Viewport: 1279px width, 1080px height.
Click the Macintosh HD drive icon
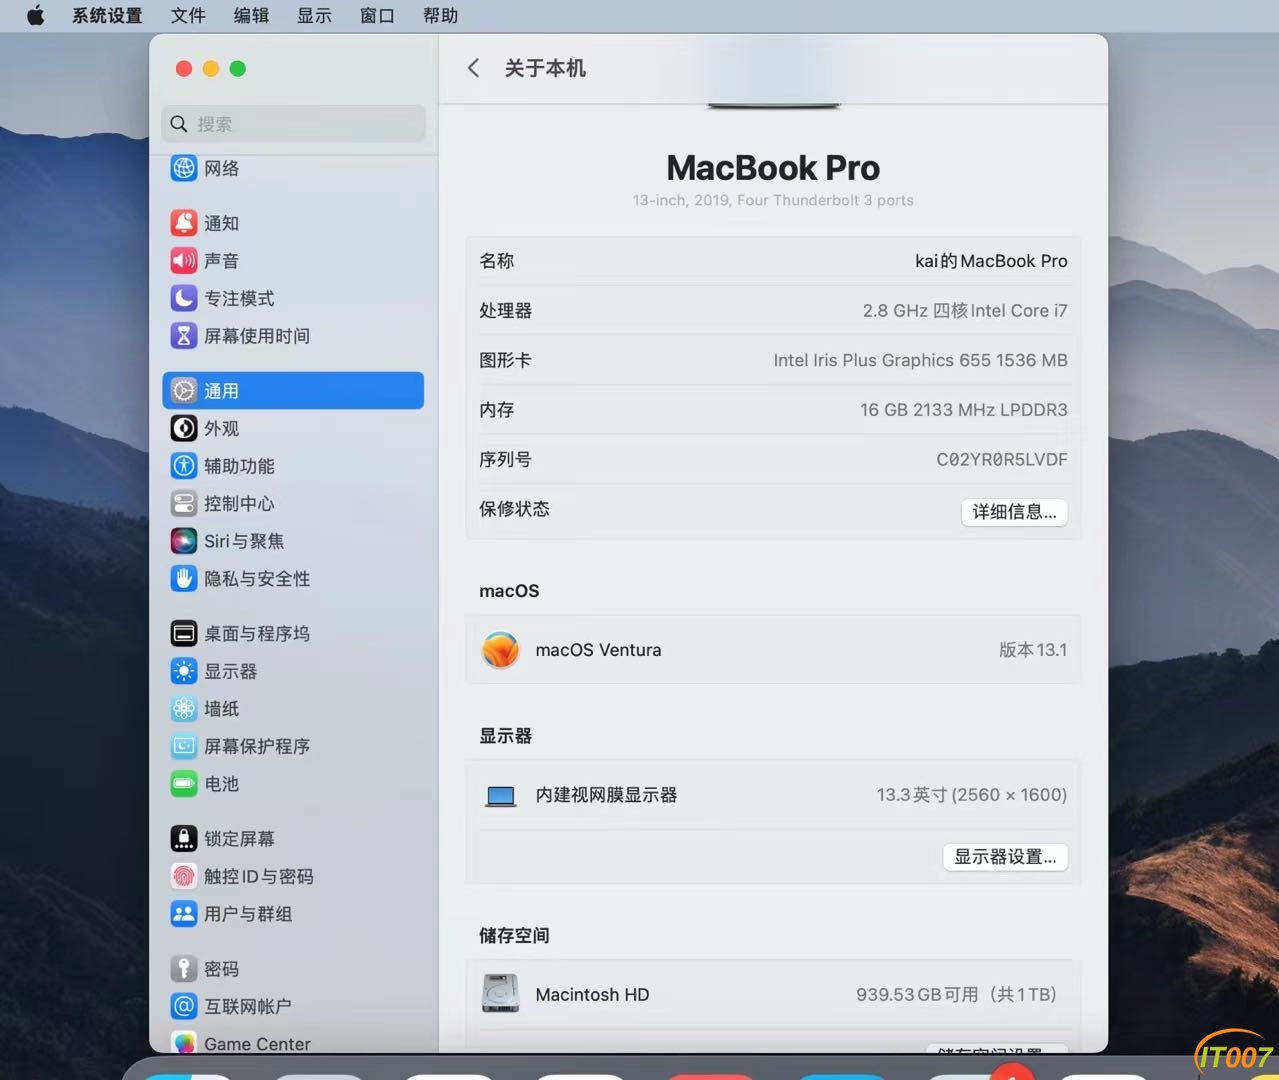(x=500, y=994)
